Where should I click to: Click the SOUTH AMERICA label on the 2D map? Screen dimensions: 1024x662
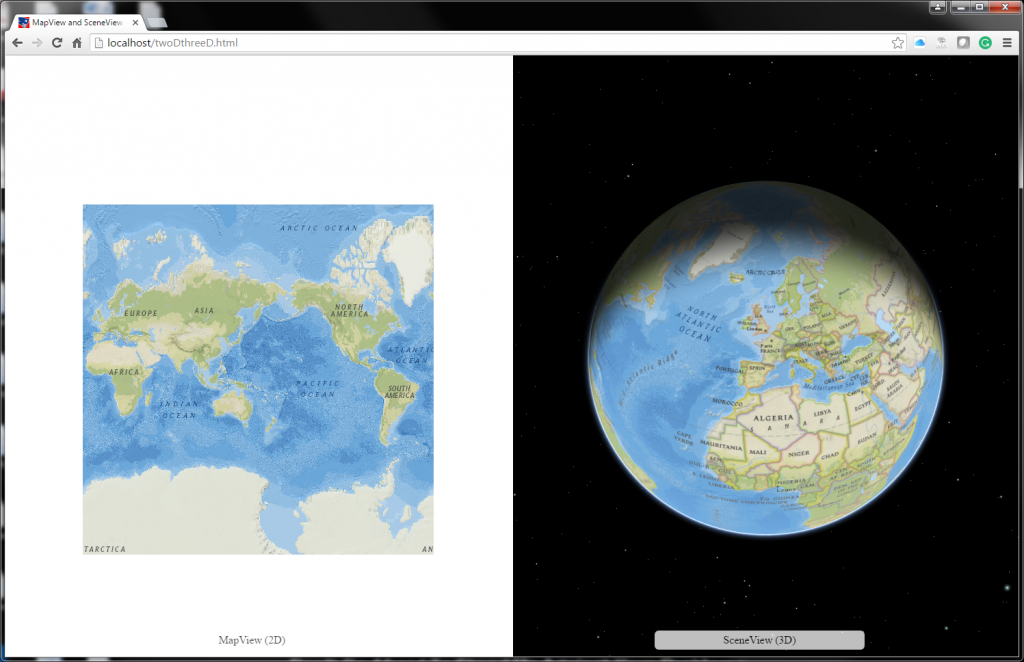click(399, 392)
